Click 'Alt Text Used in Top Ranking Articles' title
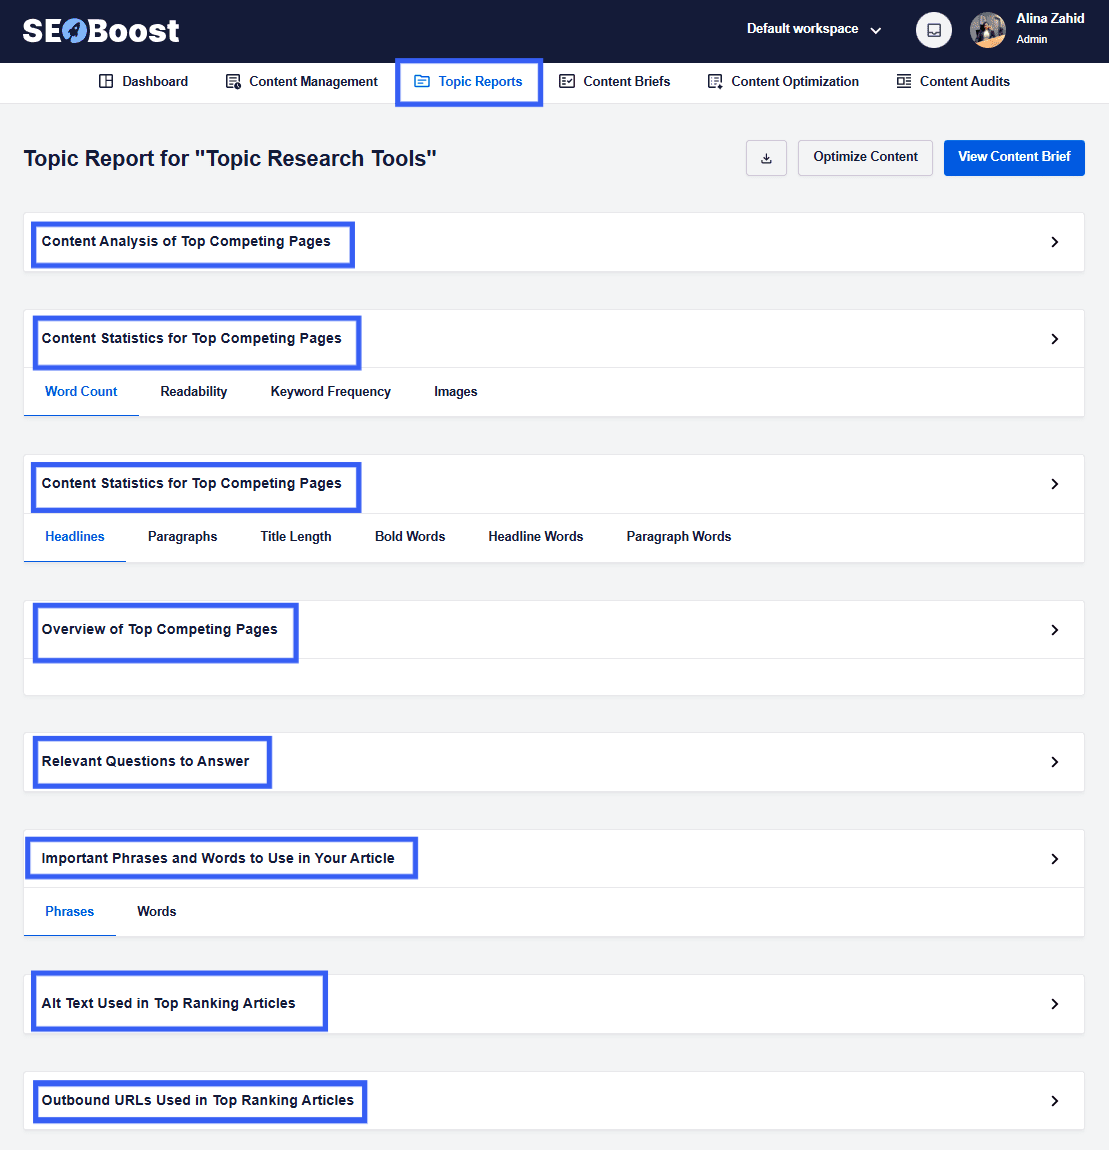Image resolution: width=1109 pixels, height=1150 pixels. click(168, 1003)
